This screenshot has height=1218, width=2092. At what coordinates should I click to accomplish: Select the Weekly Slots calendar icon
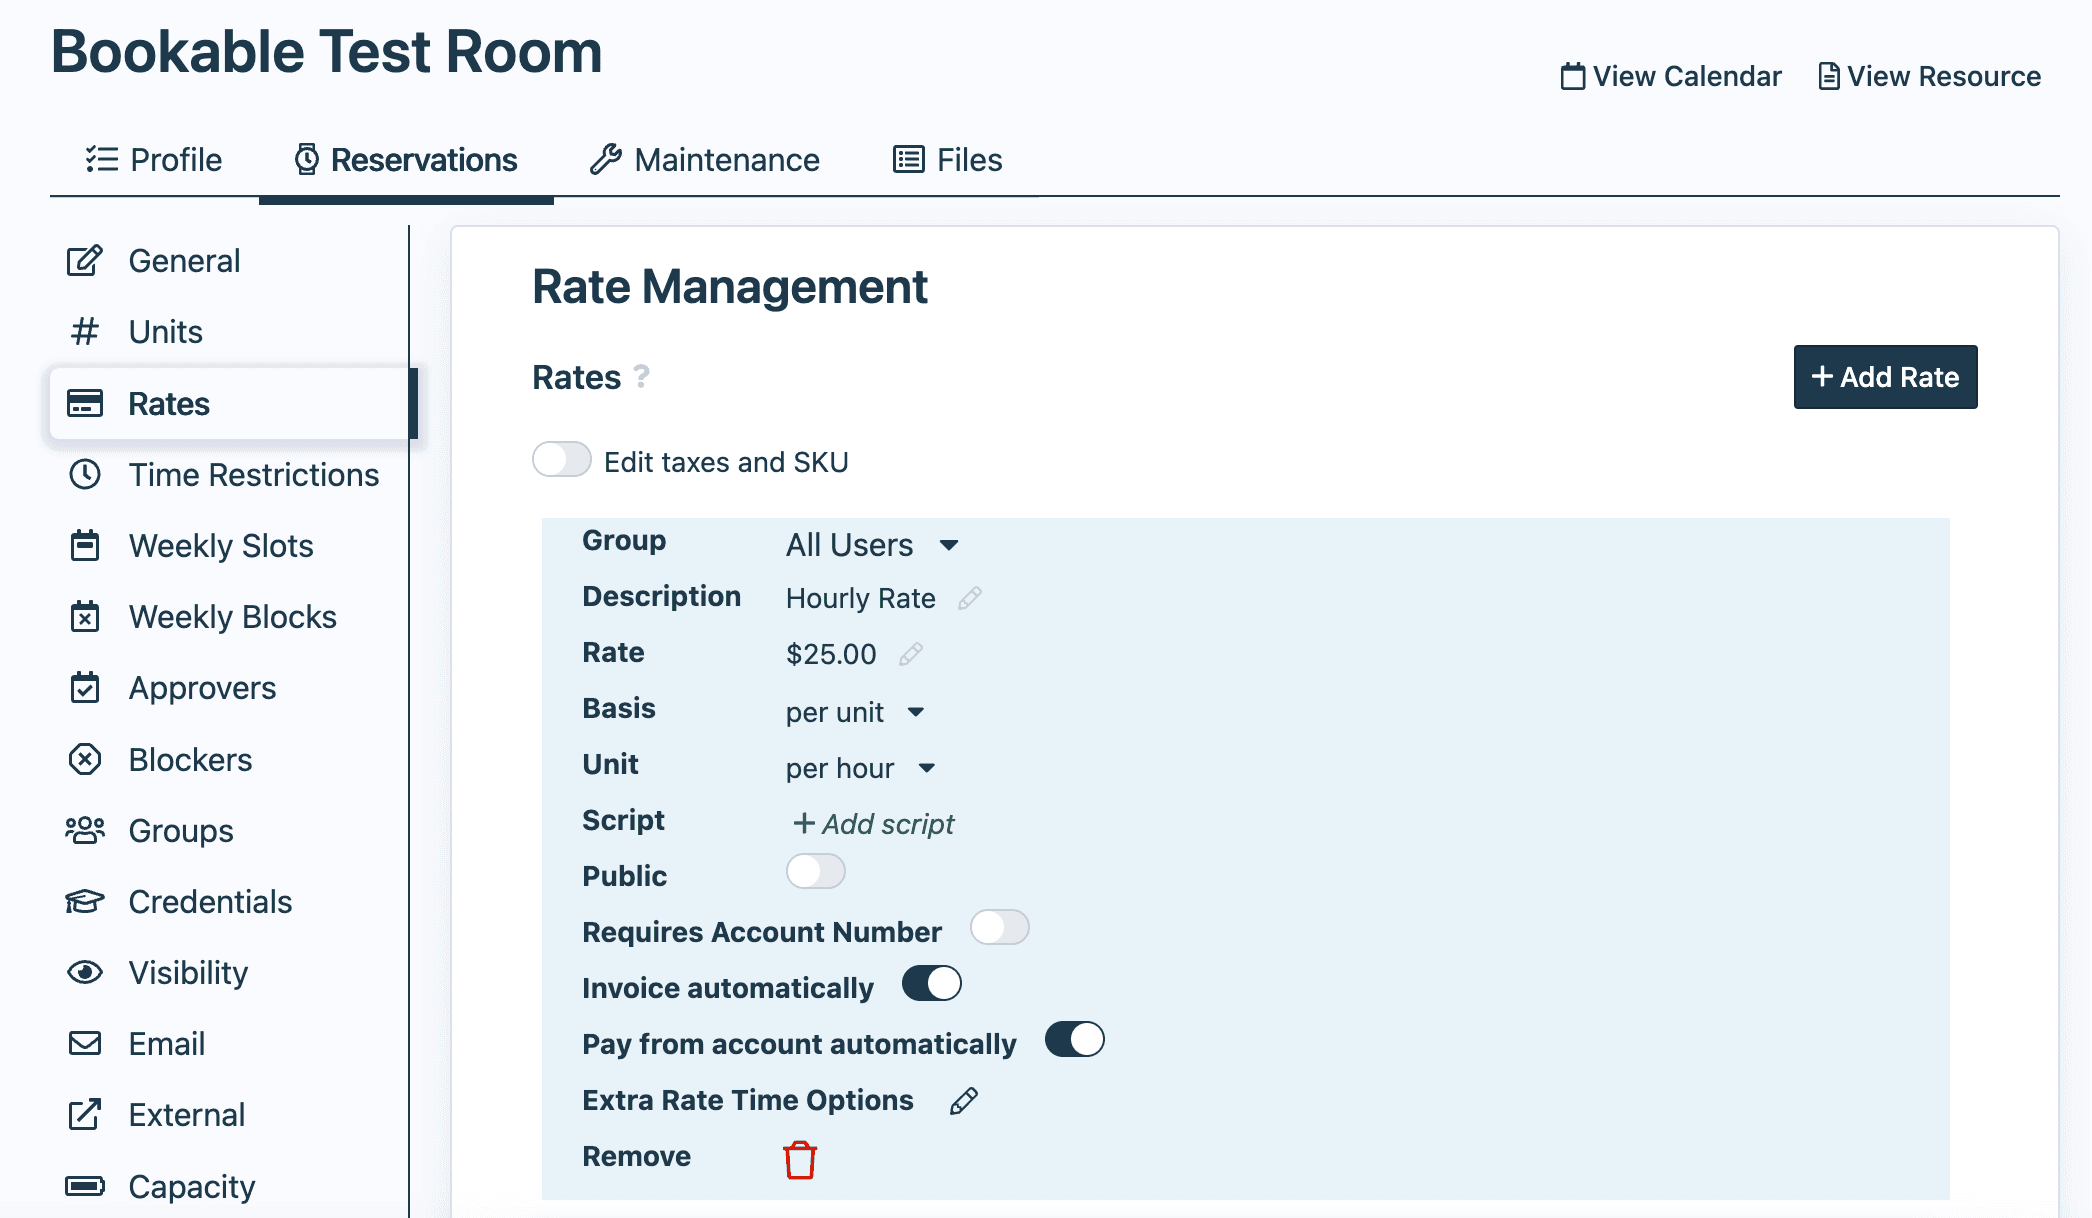(85, 546)
